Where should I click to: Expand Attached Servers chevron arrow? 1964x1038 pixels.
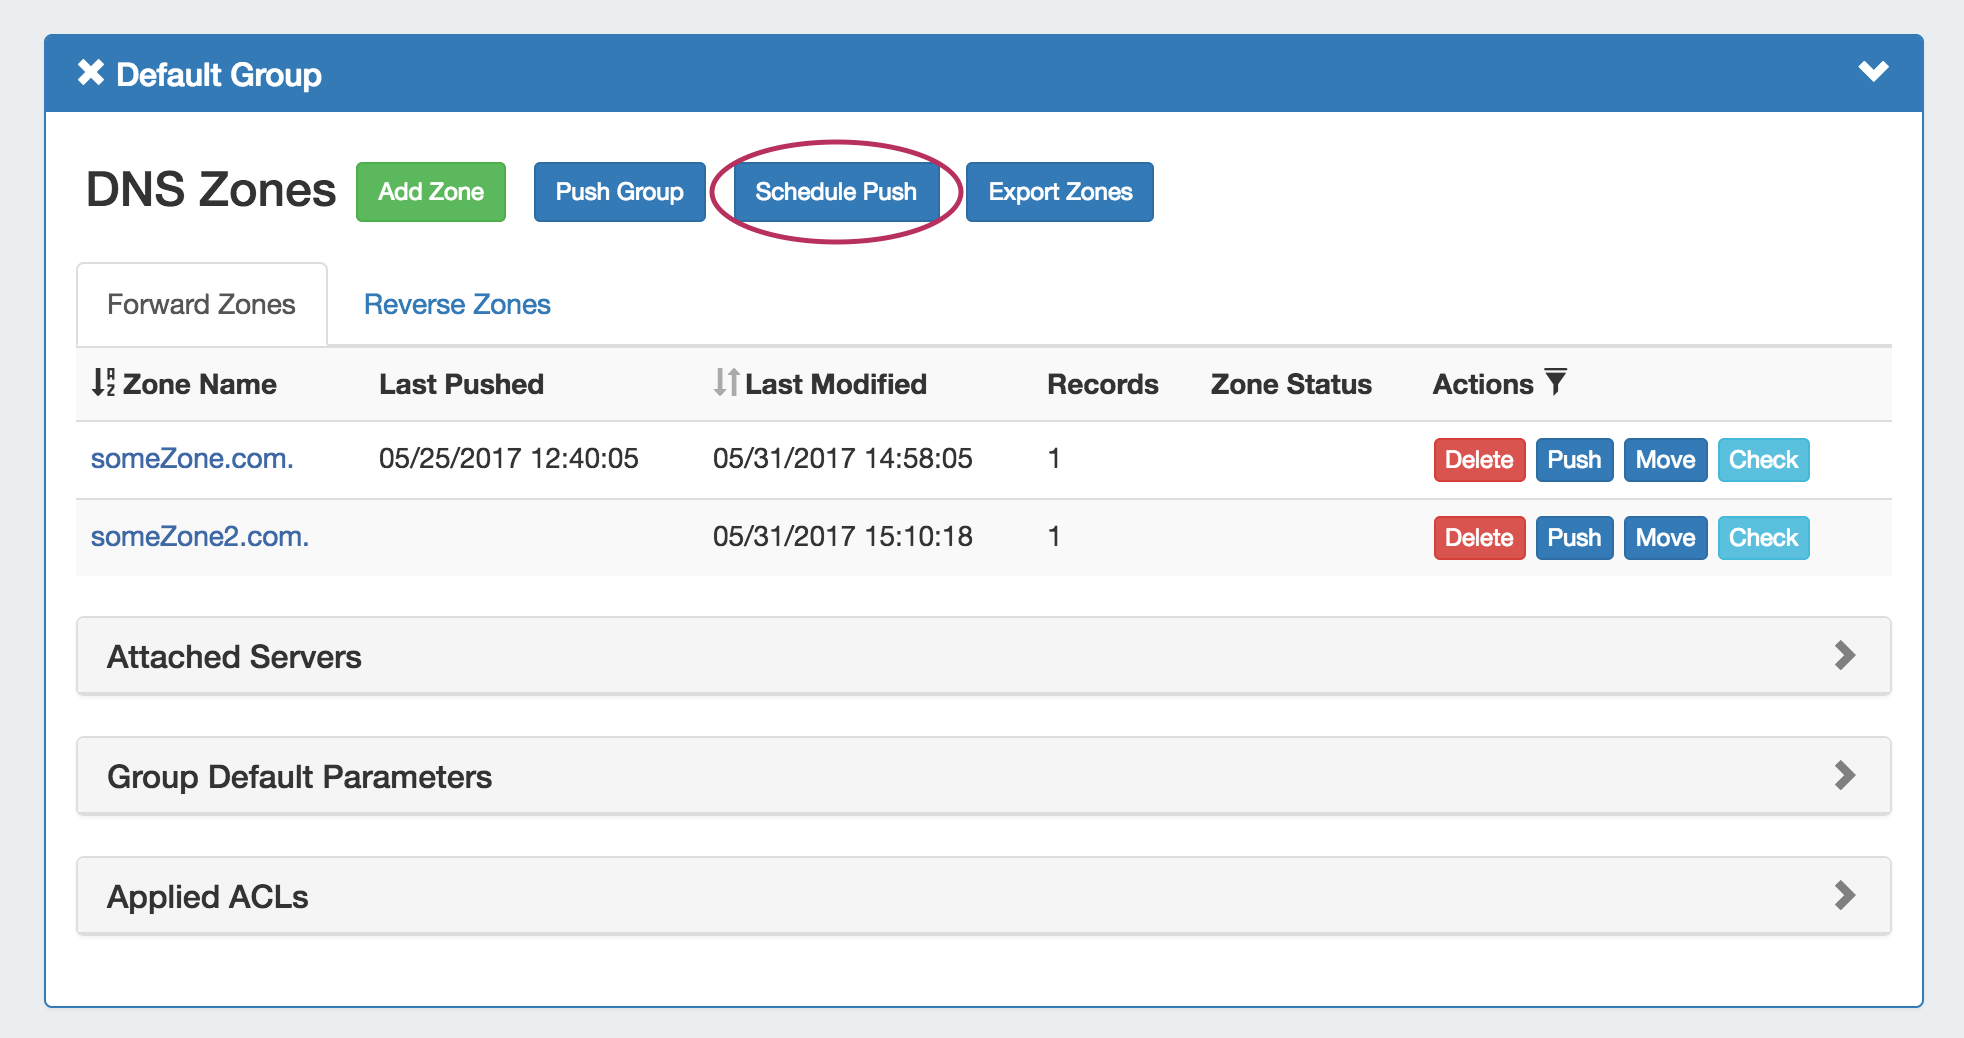[1844, 656]
